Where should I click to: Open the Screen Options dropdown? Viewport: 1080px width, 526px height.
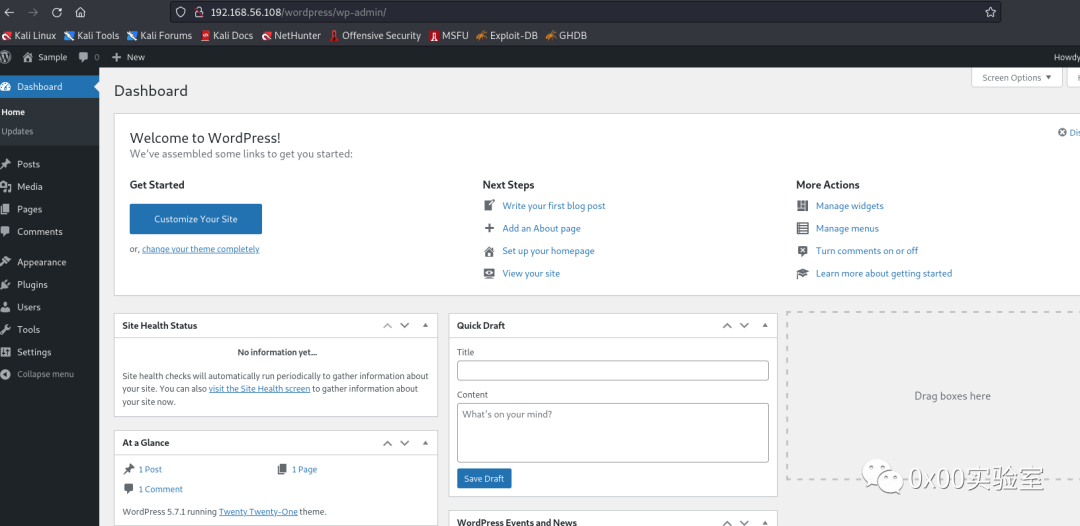point(1017,78)
